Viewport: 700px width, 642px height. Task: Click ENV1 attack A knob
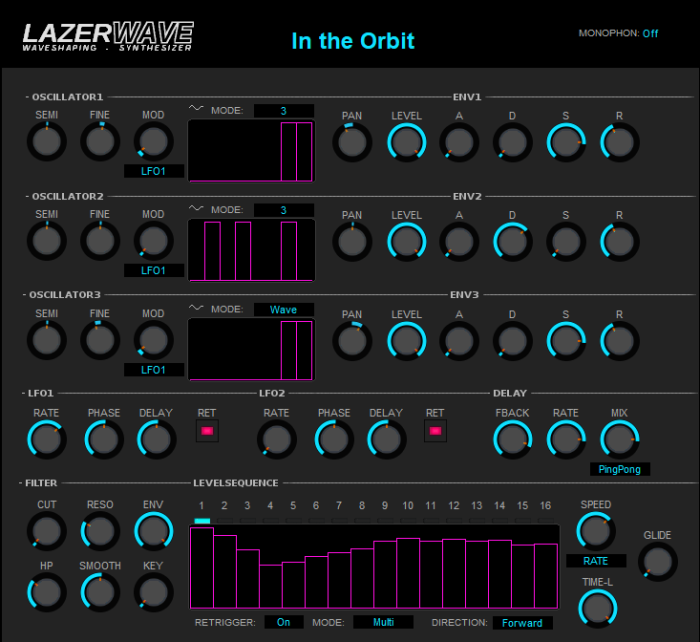(459, 142)
